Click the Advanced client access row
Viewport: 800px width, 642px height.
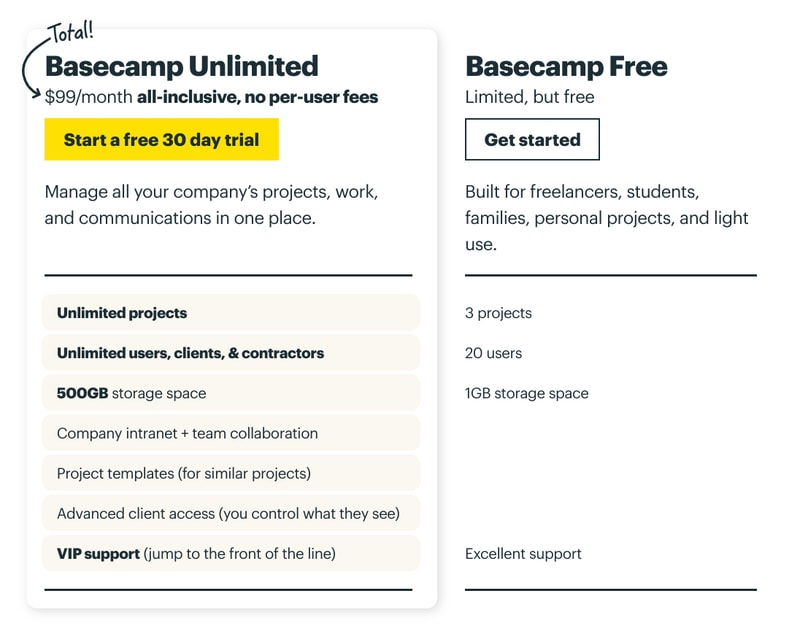[230, 513]
